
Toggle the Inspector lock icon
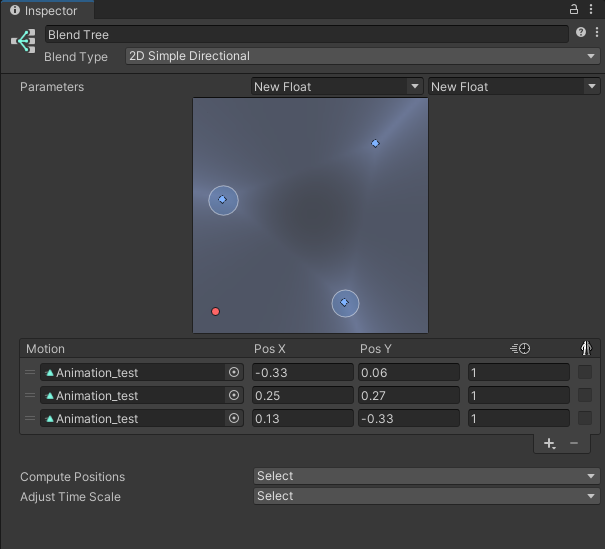click(574, 9)
